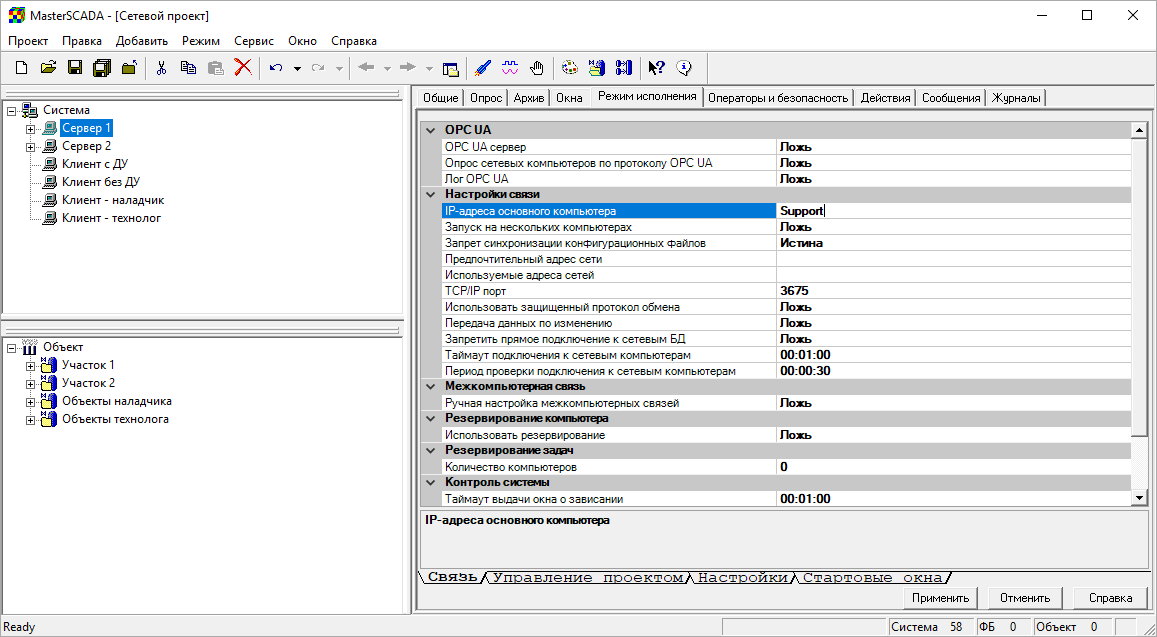Collapse the OPC UA property group
Screen dimensions: 1157x637
pyautogui.click(x=431, y=131)
